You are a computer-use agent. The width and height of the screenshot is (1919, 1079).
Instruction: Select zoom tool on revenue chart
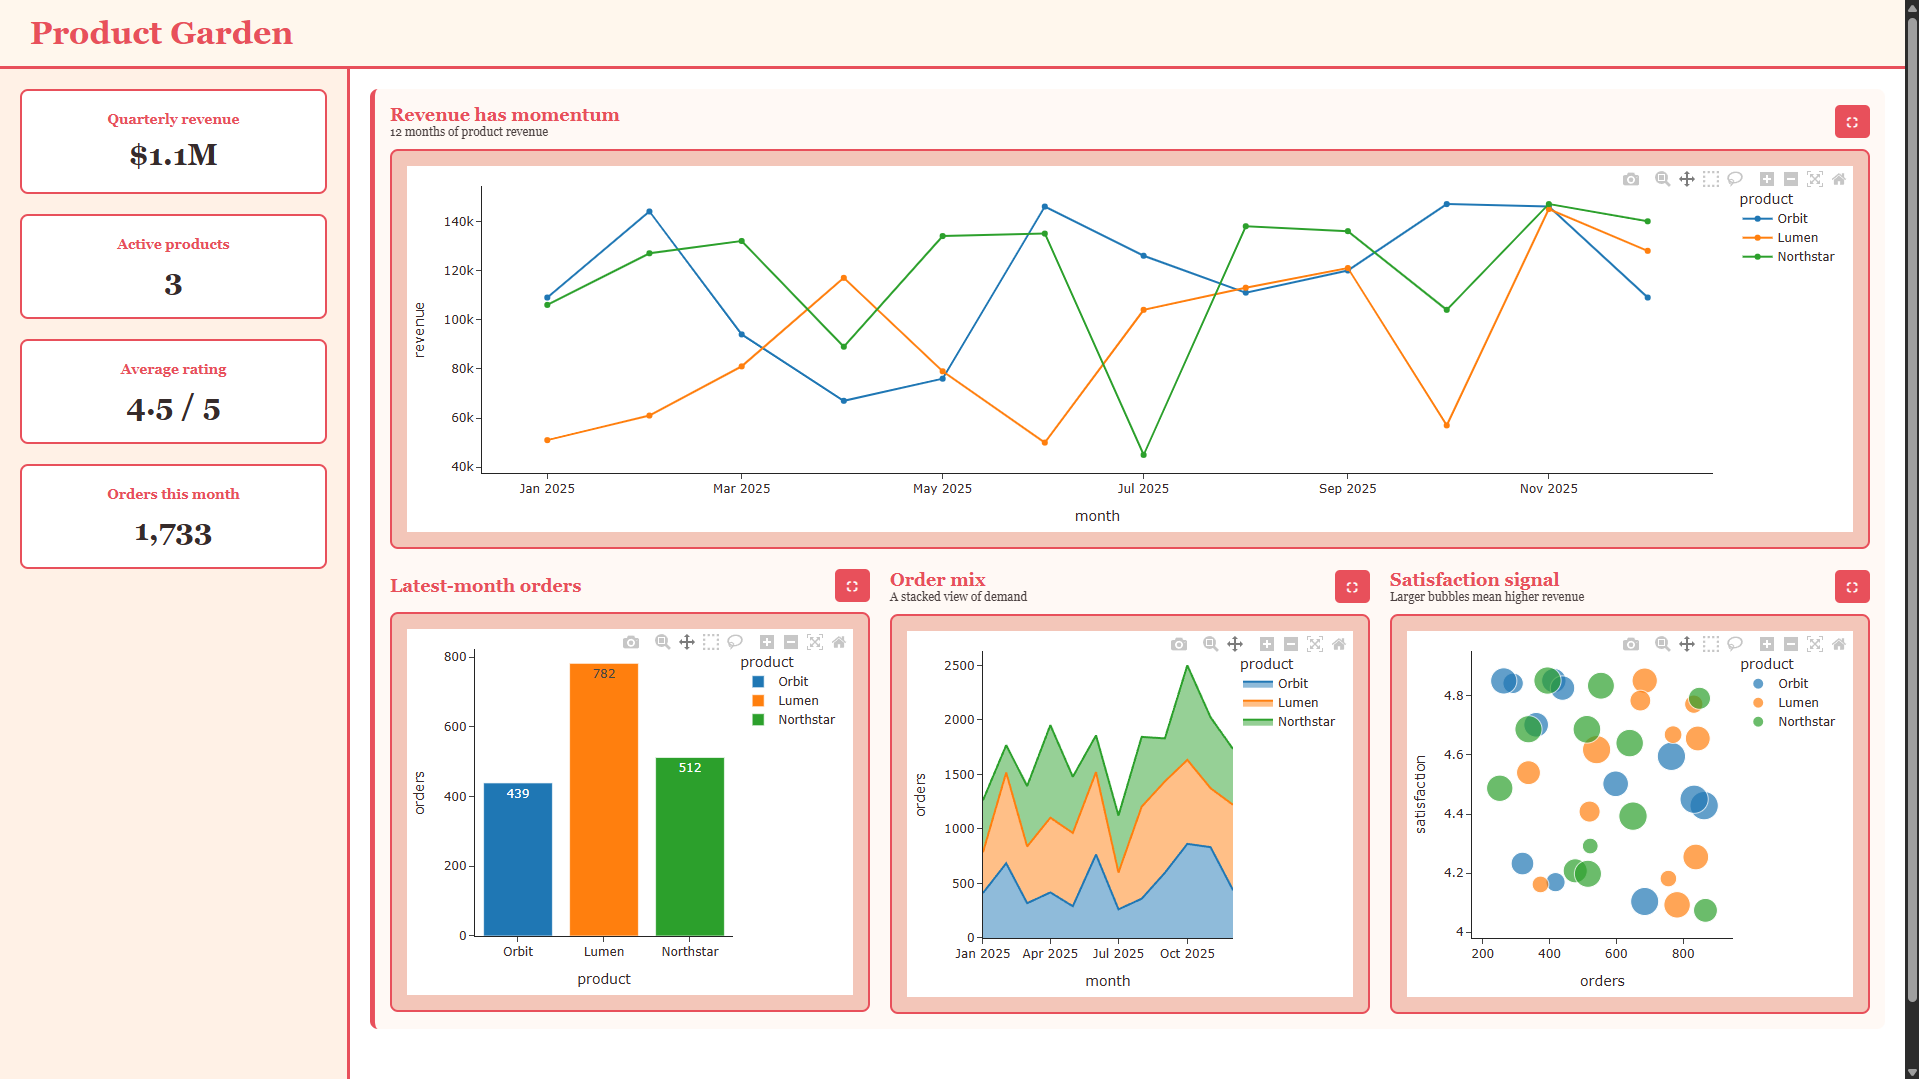(1662, 179)
